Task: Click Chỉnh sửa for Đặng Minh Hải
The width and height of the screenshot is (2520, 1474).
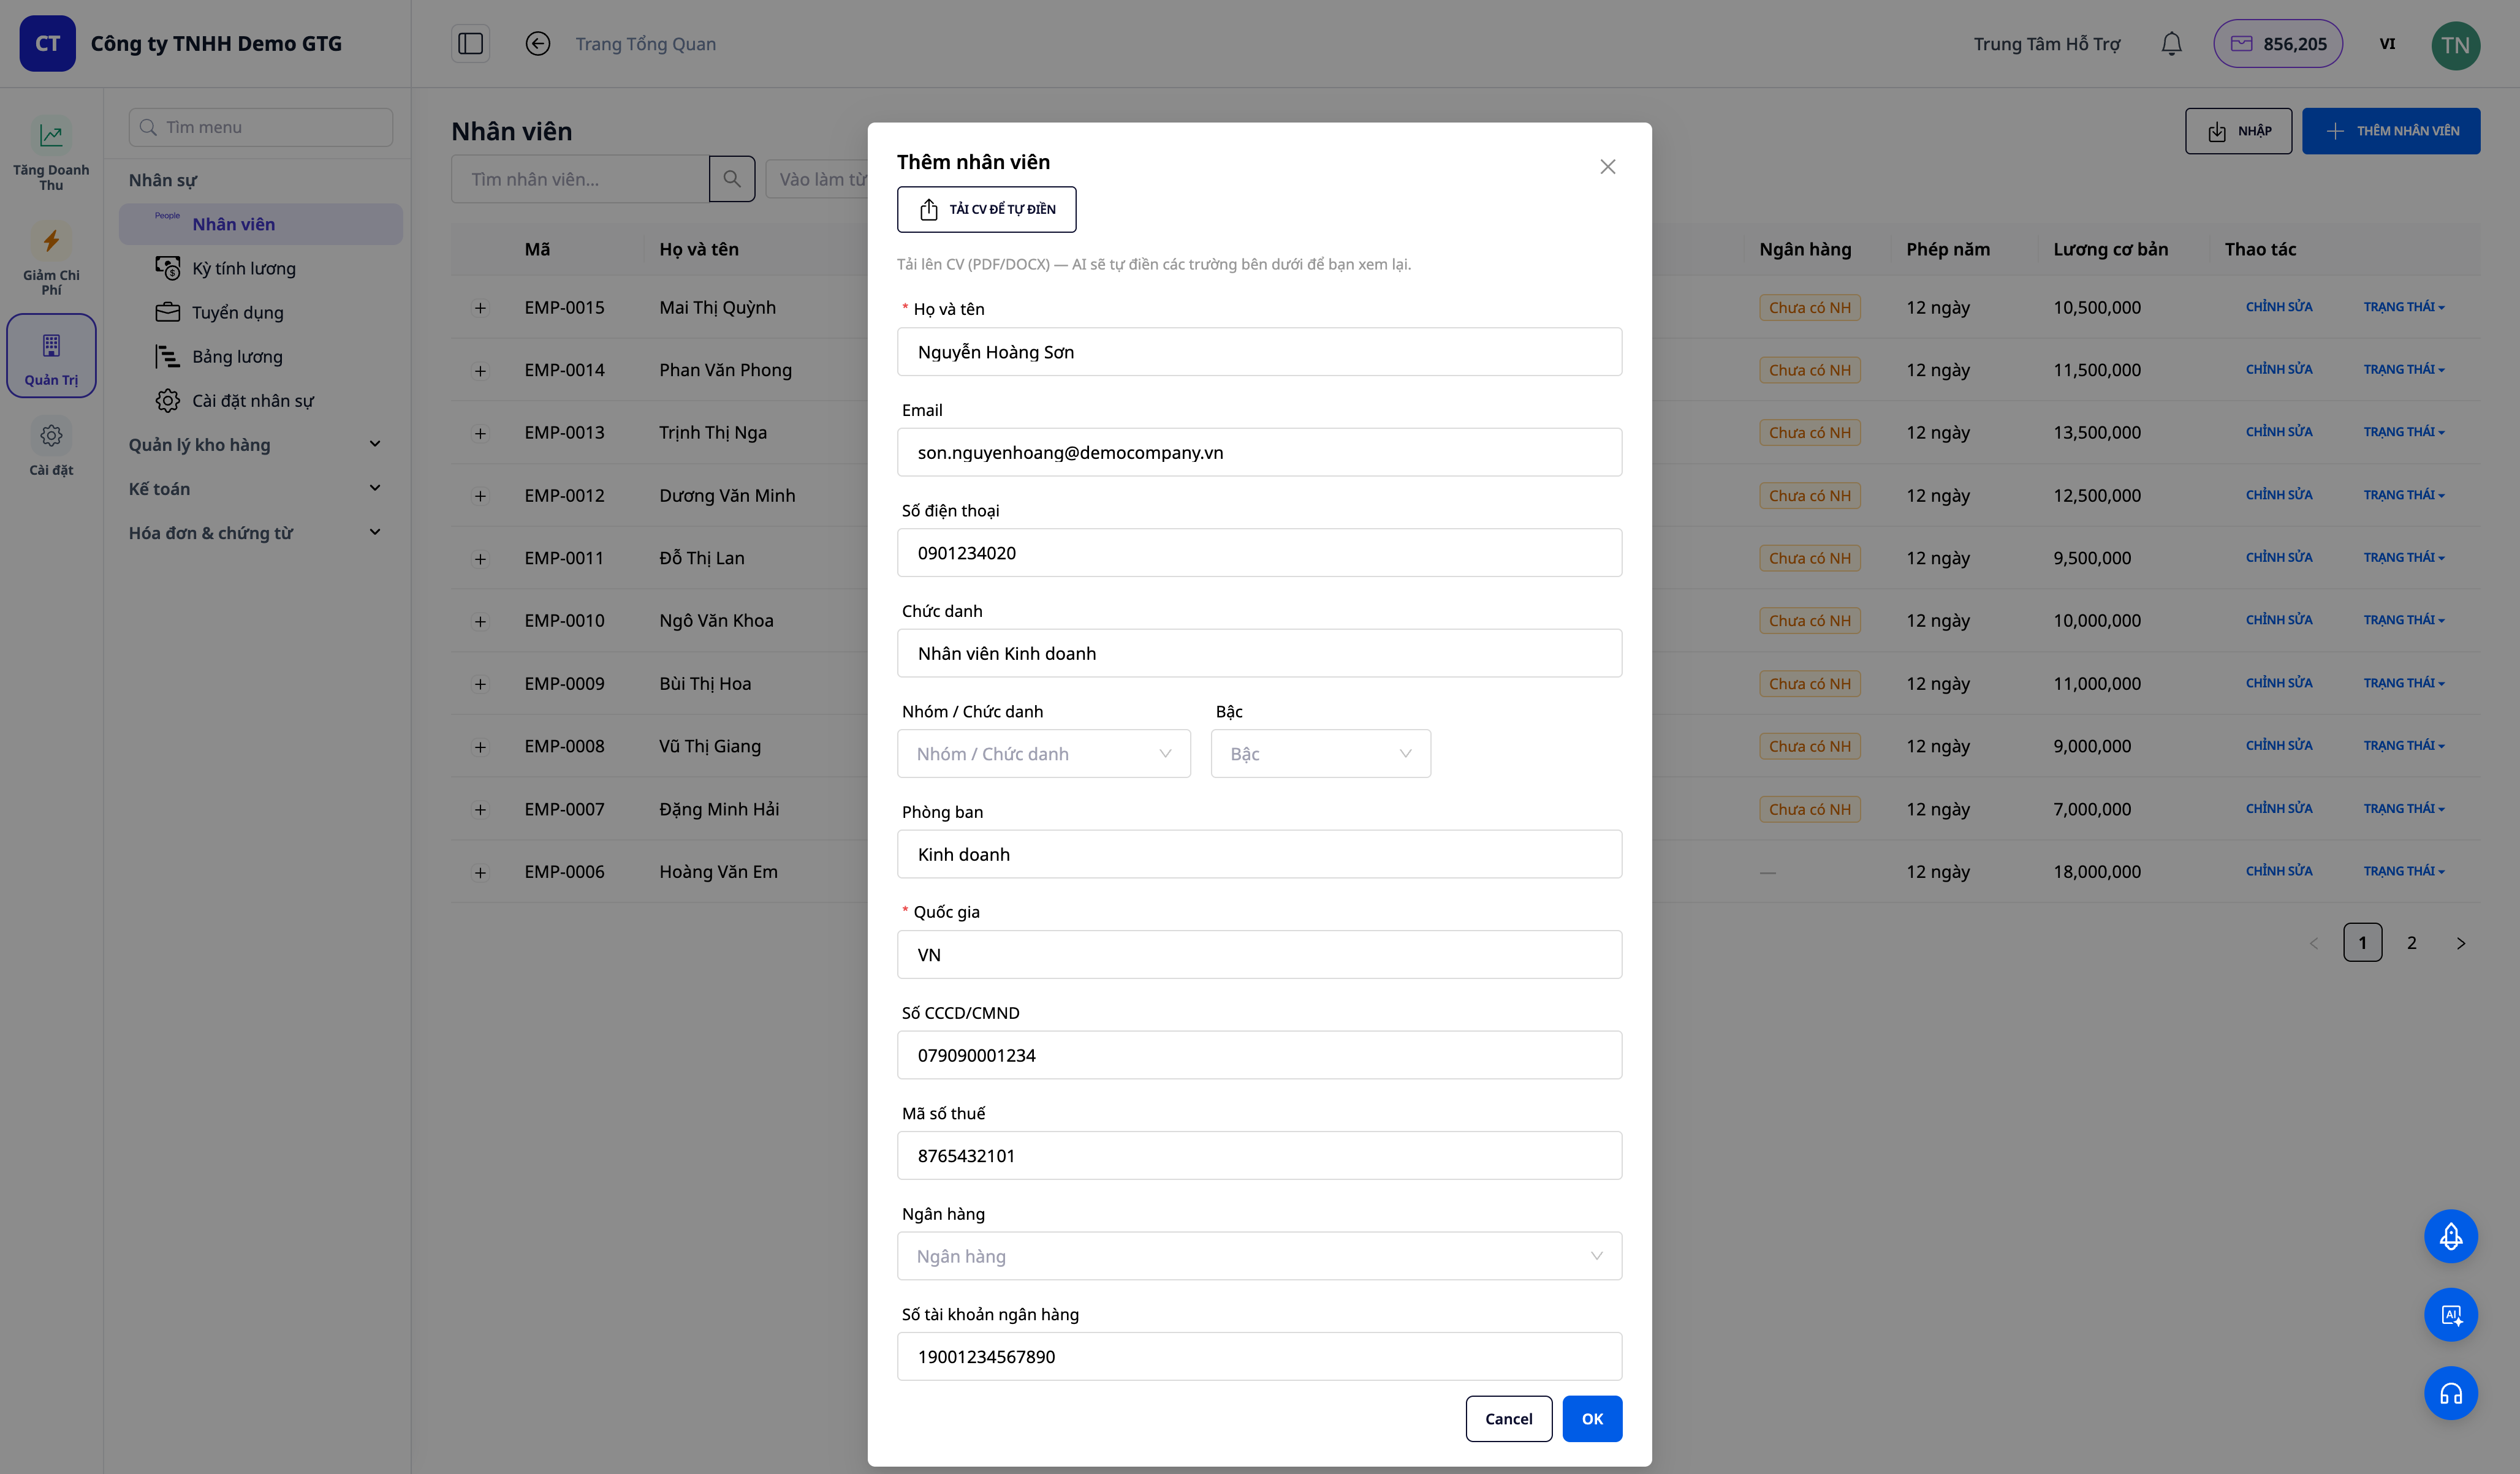Action: (2279, 808)
